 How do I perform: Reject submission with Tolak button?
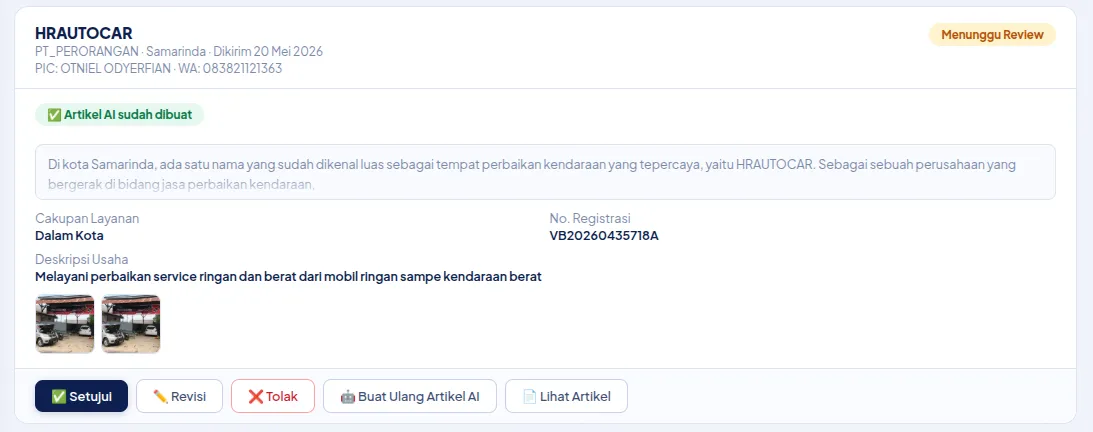point(273,396)
